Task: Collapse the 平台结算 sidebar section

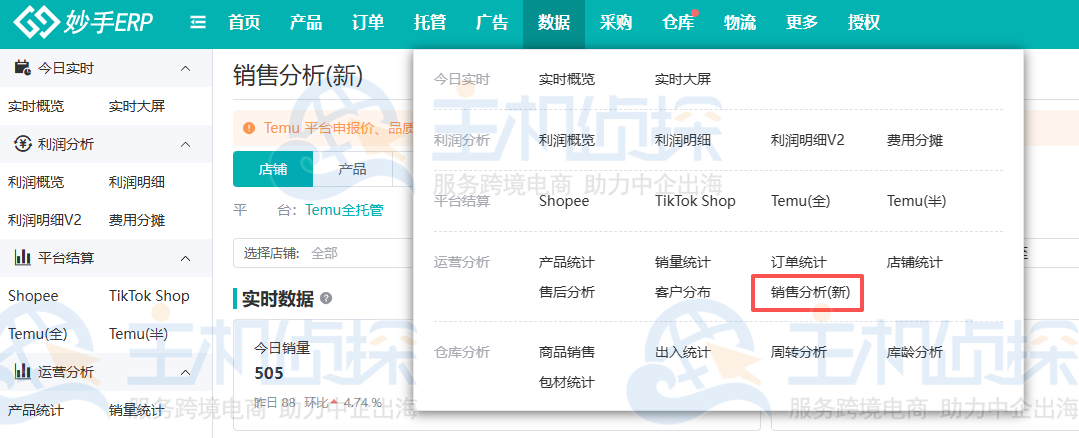Action: [185, 259]
